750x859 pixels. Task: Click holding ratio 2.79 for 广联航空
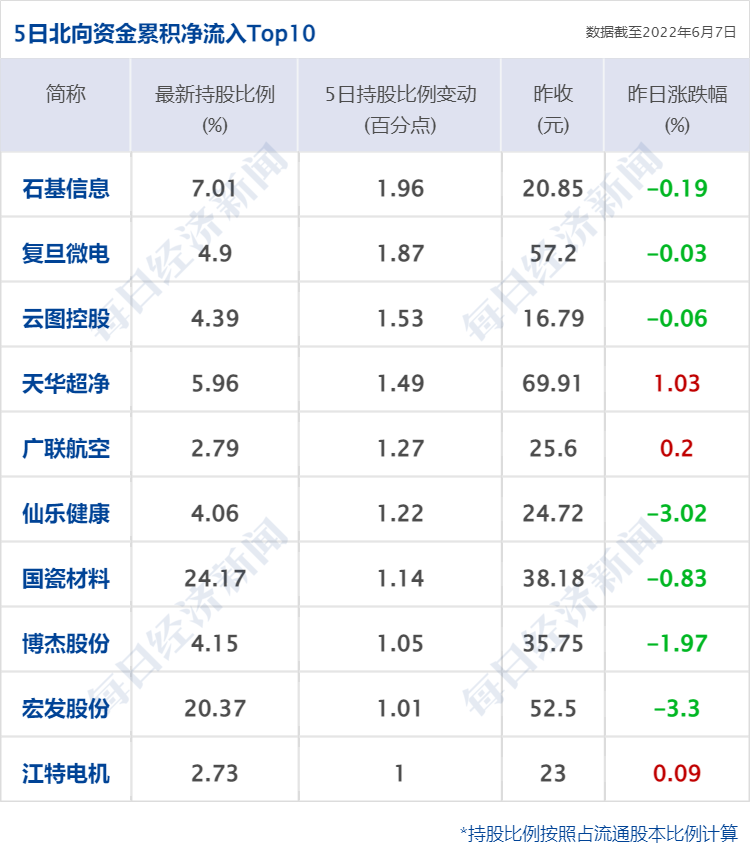[x=215, y=449]
